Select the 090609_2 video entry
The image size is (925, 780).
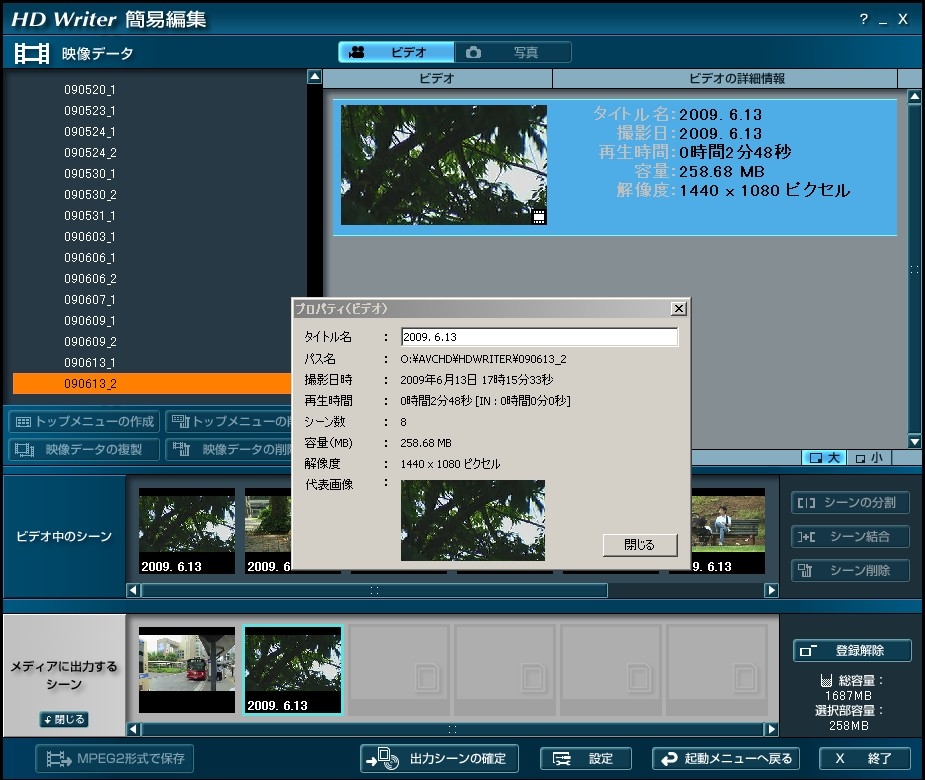coord(90,342)
